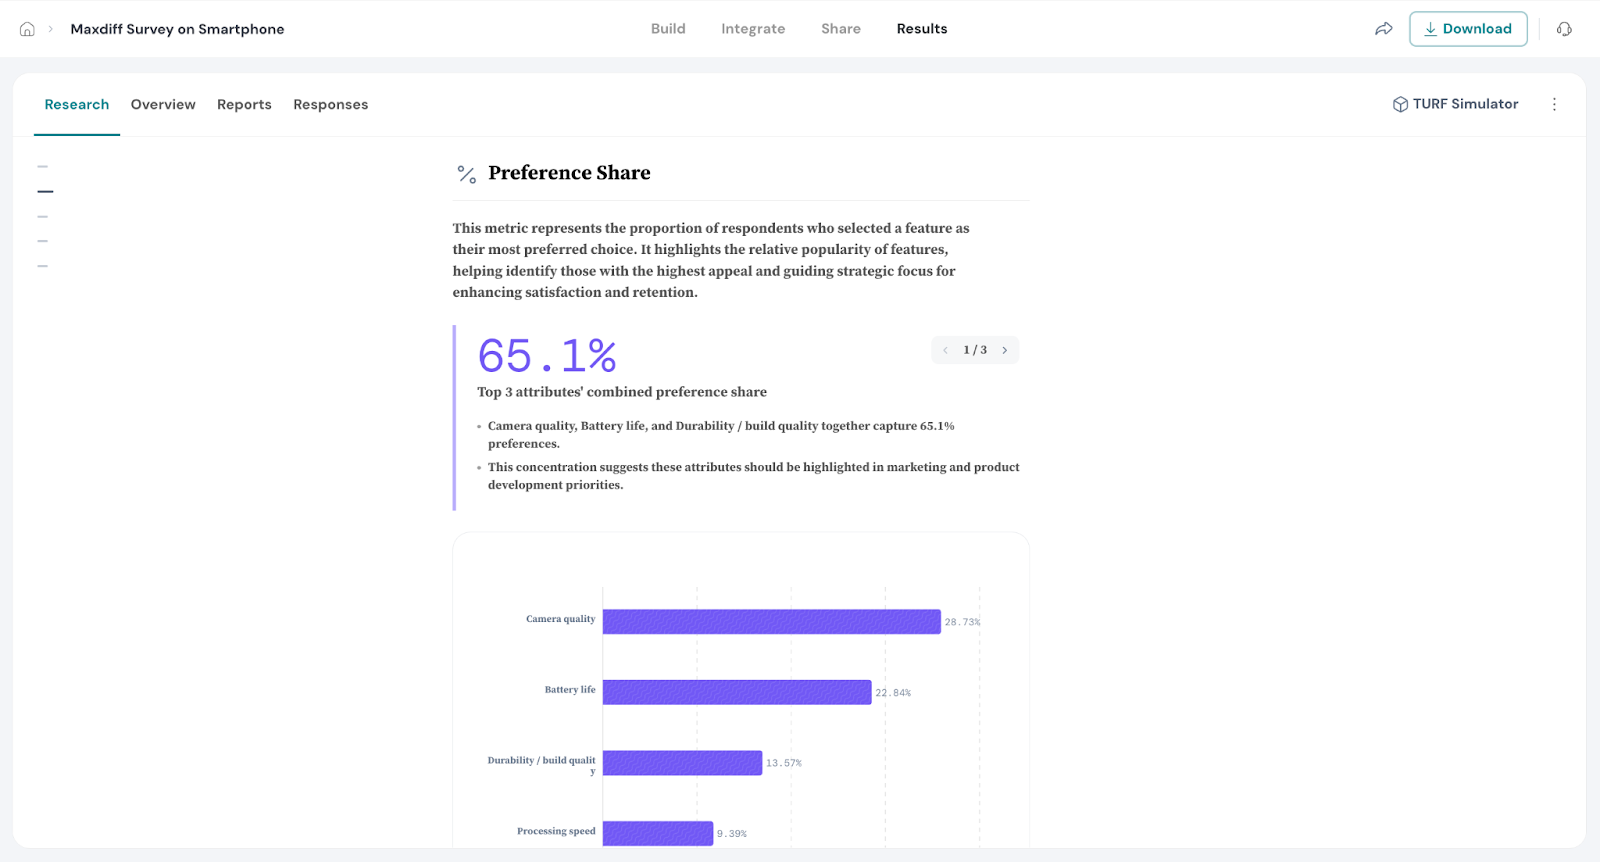
Task: Switch to the Build tab
Action: pyautogui.click(x=668, y=29)
